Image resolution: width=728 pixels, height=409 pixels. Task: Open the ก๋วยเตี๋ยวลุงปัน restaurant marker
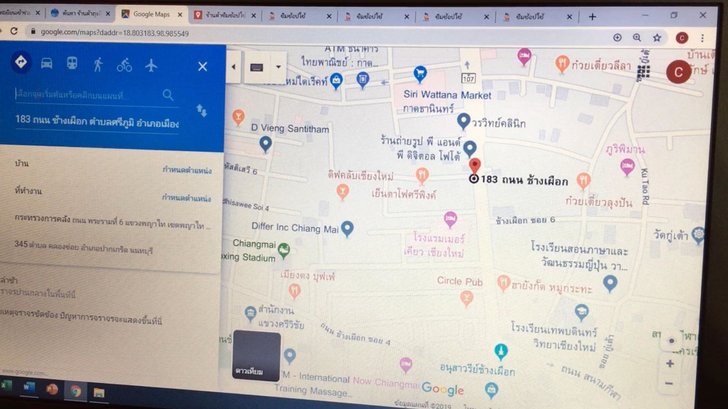[584, 180]
